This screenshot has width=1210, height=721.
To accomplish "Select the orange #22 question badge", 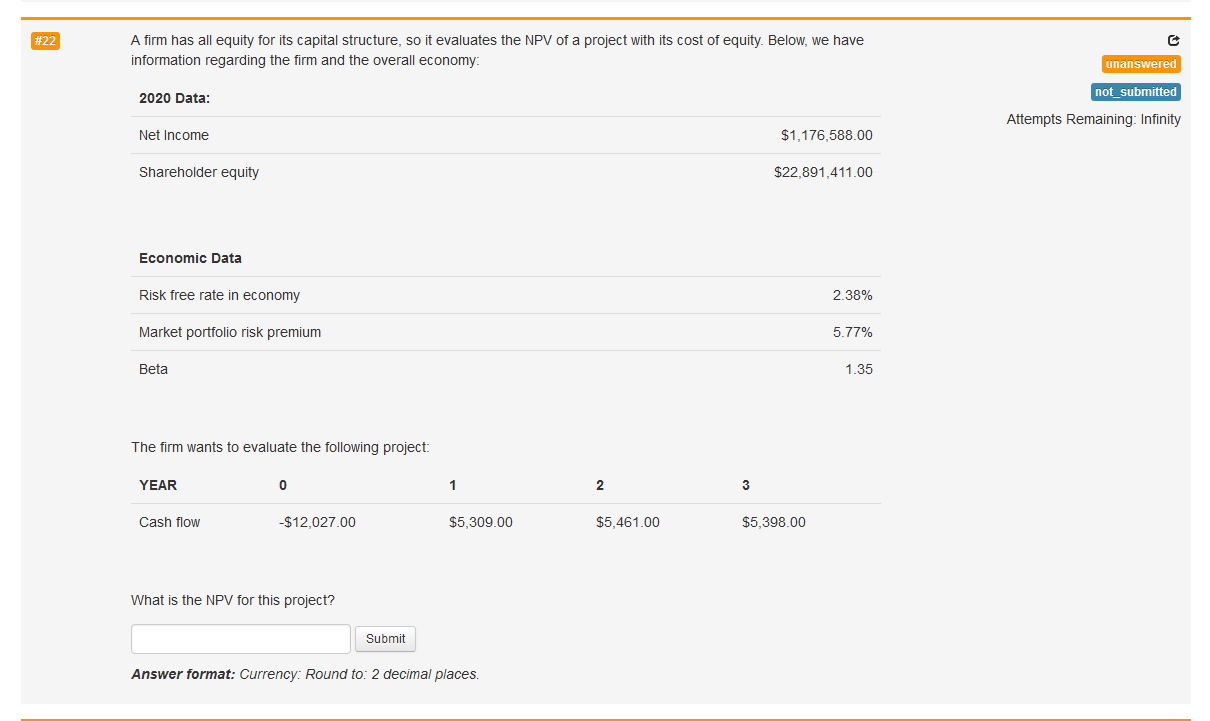I will click(45, 41).
